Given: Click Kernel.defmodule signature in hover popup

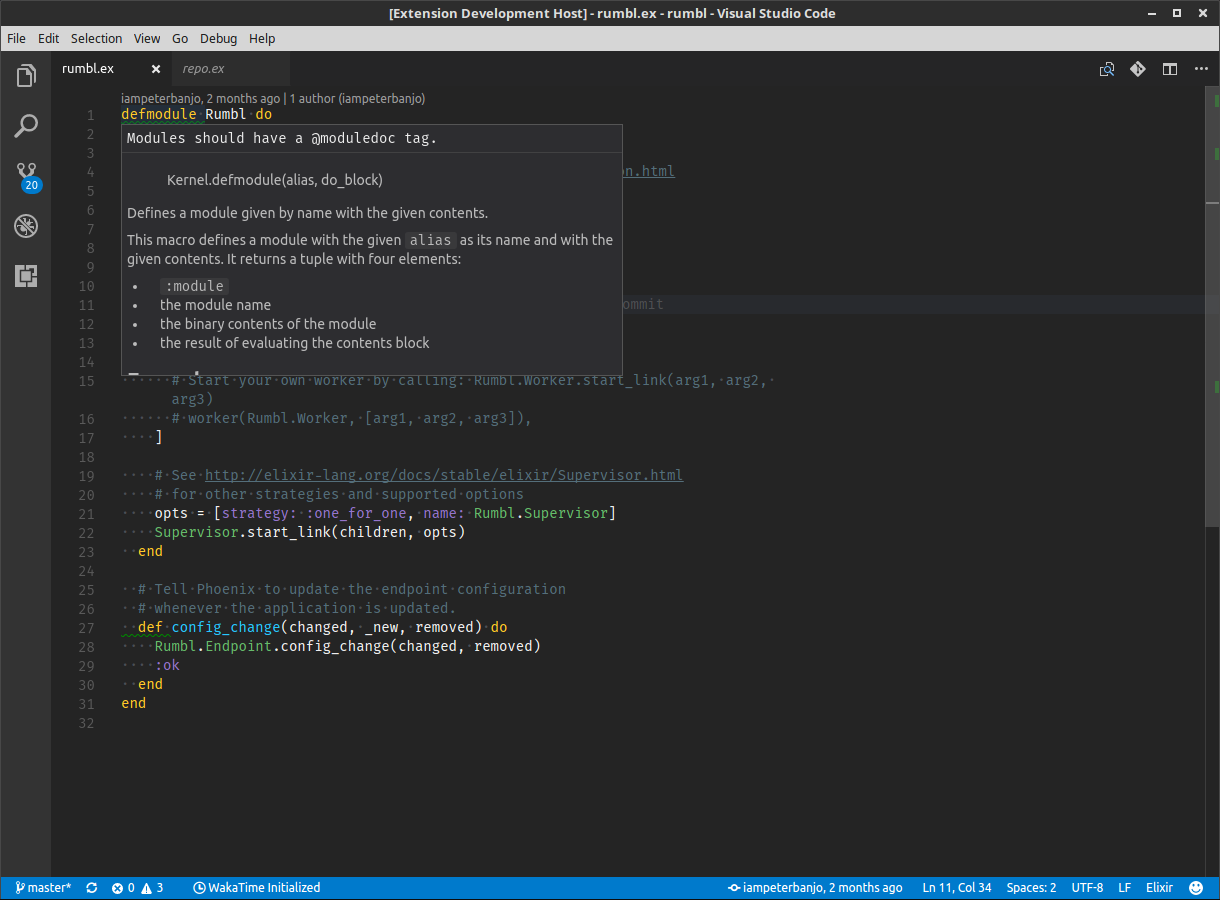Looking at the screenshot, I should tap(275, 180).
